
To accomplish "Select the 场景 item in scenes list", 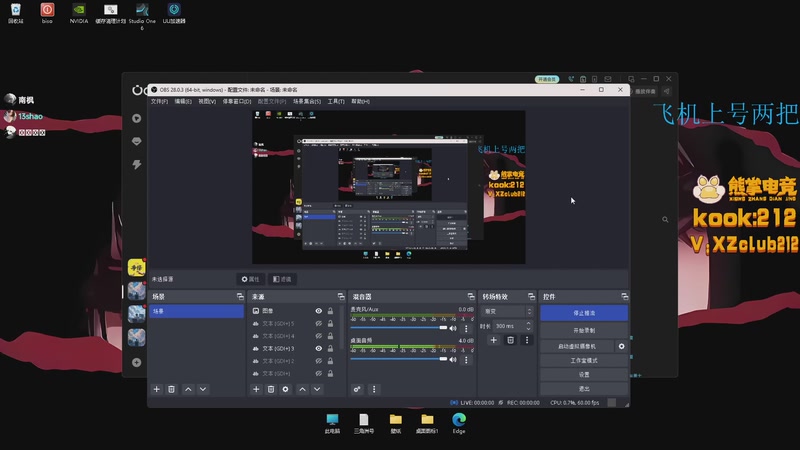I will pyautogui.click(x=196, y=311).
